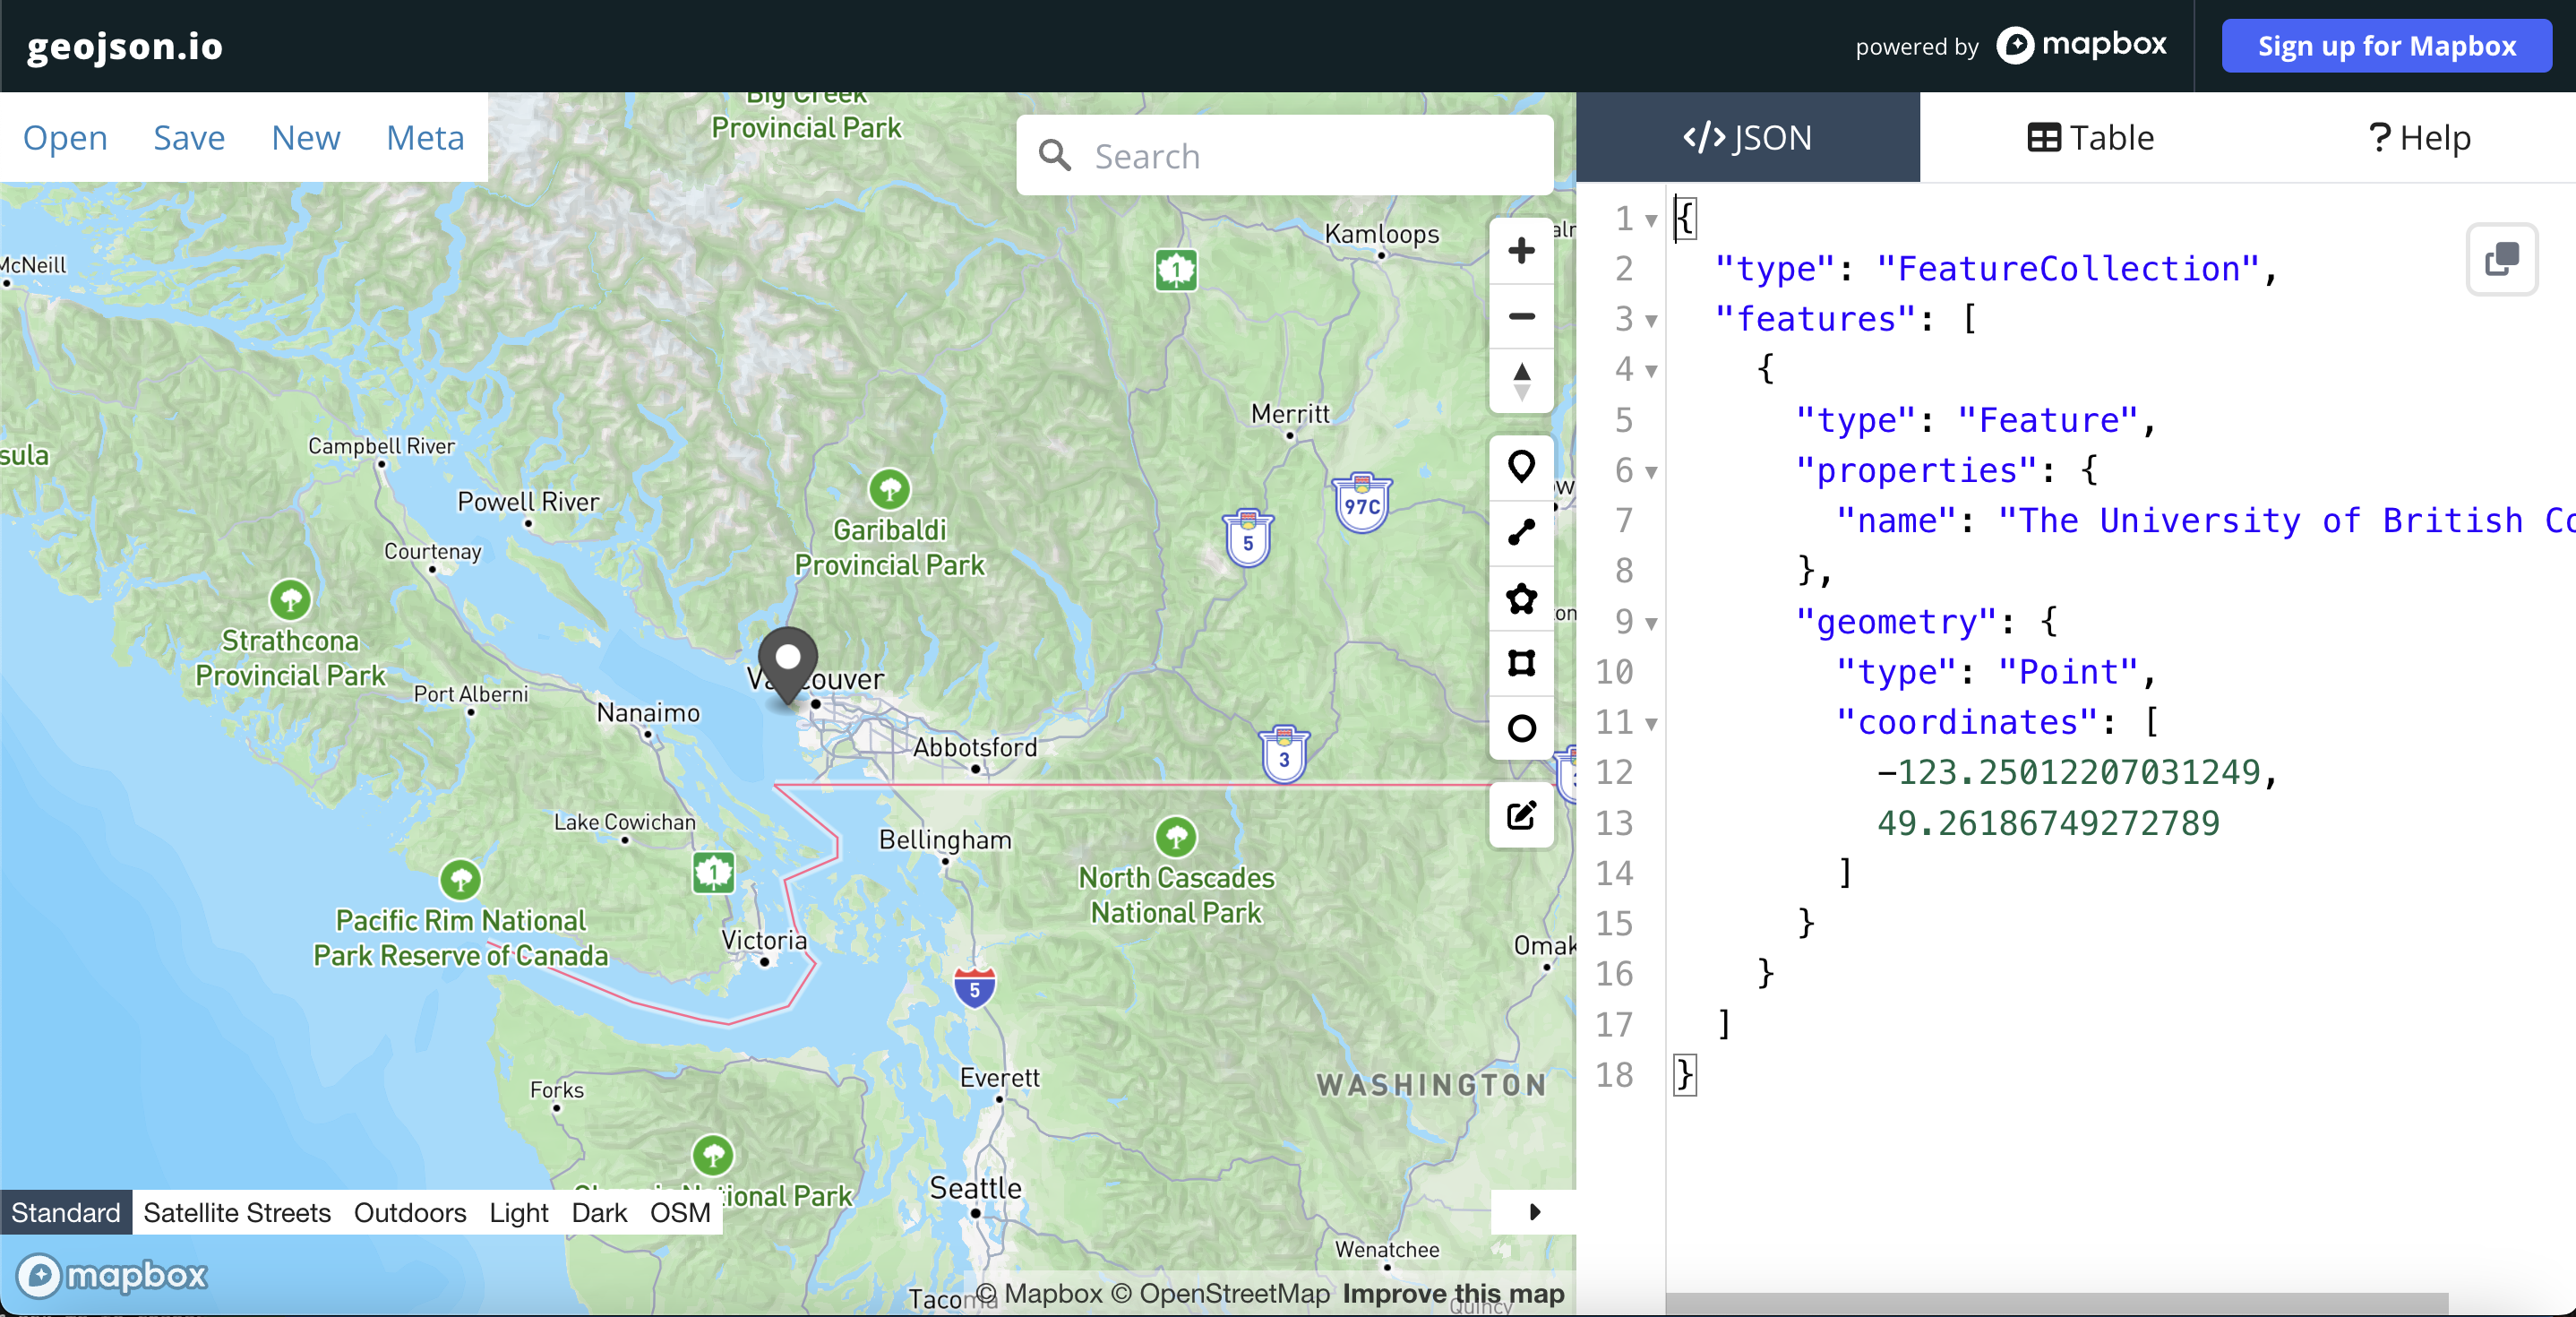Click North Cascades National Park icon

tap(1176, 837)
